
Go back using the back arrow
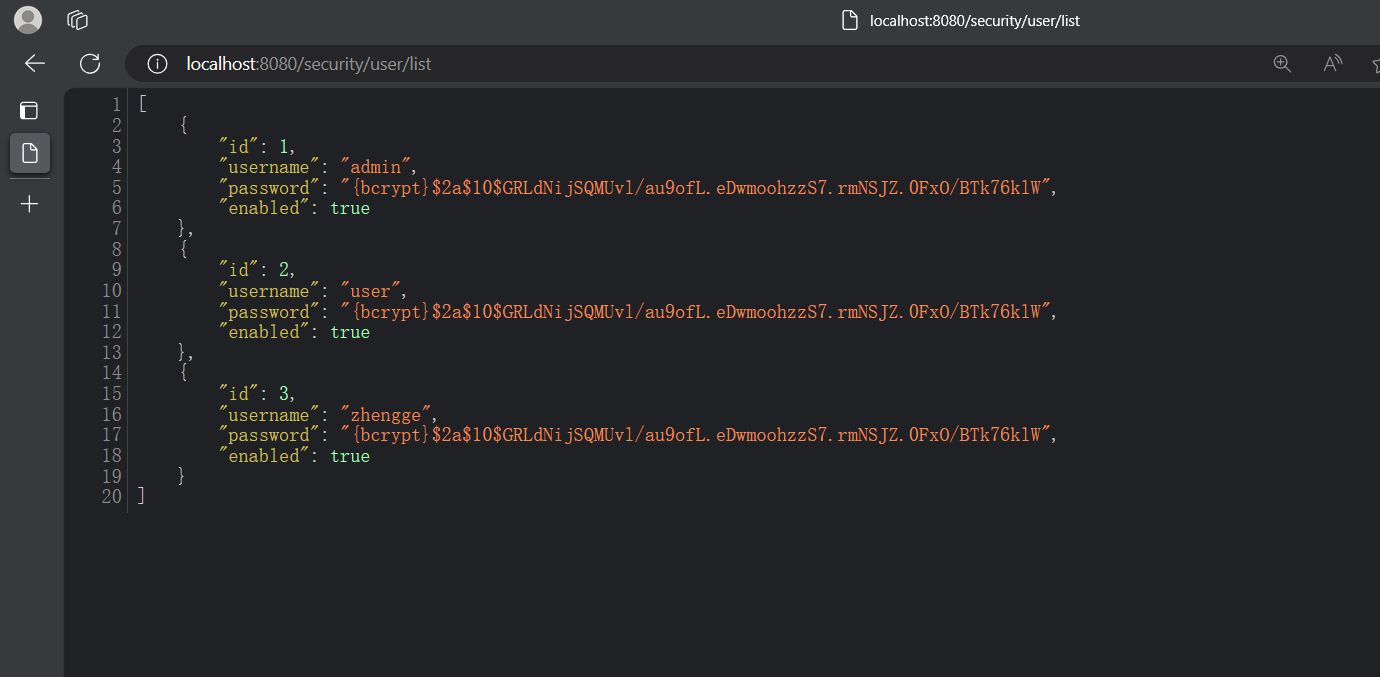(35, 64)
